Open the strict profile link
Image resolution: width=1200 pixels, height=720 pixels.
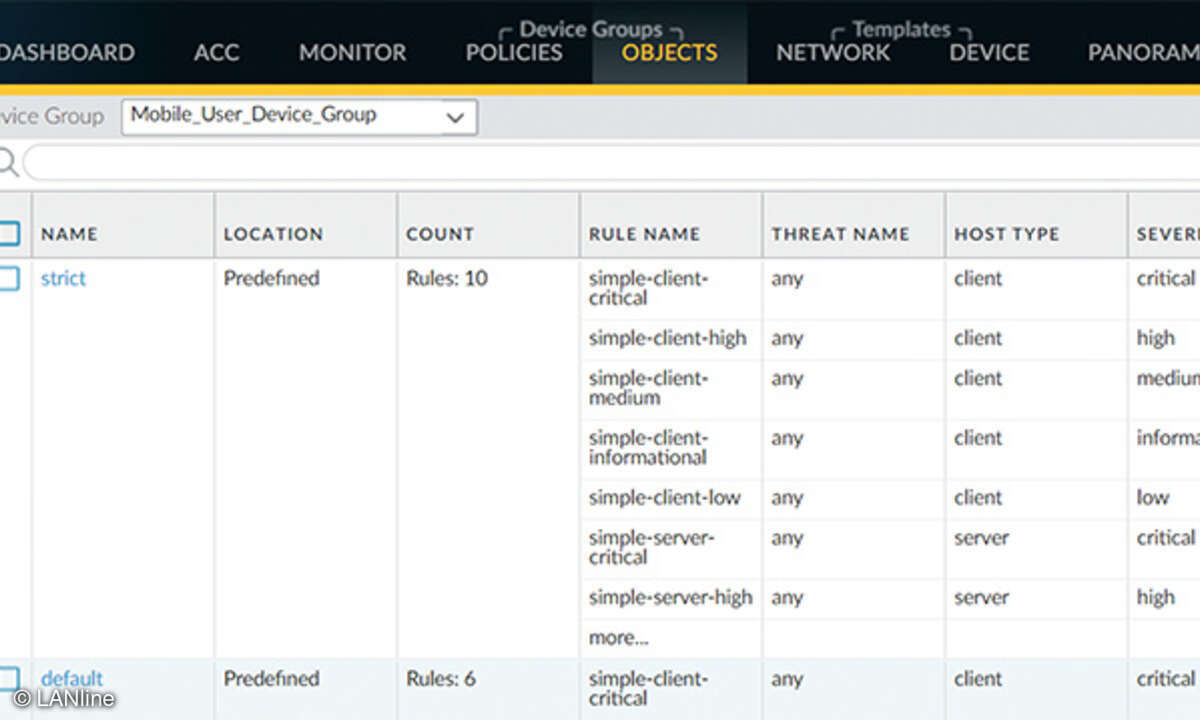63,278
